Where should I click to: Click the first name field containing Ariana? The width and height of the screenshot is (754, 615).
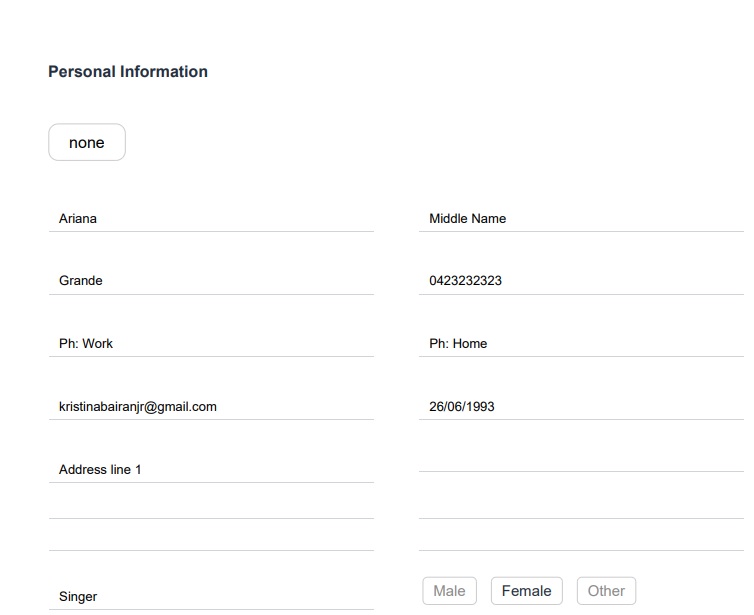(x=210, y=218)
